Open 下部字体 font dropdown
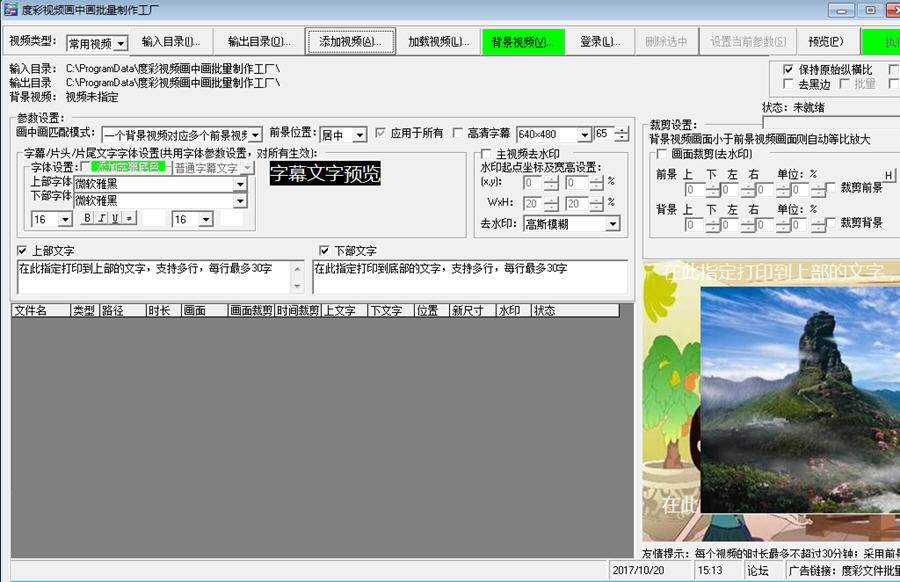Viewport: 900px width, 582px height. 161,200
